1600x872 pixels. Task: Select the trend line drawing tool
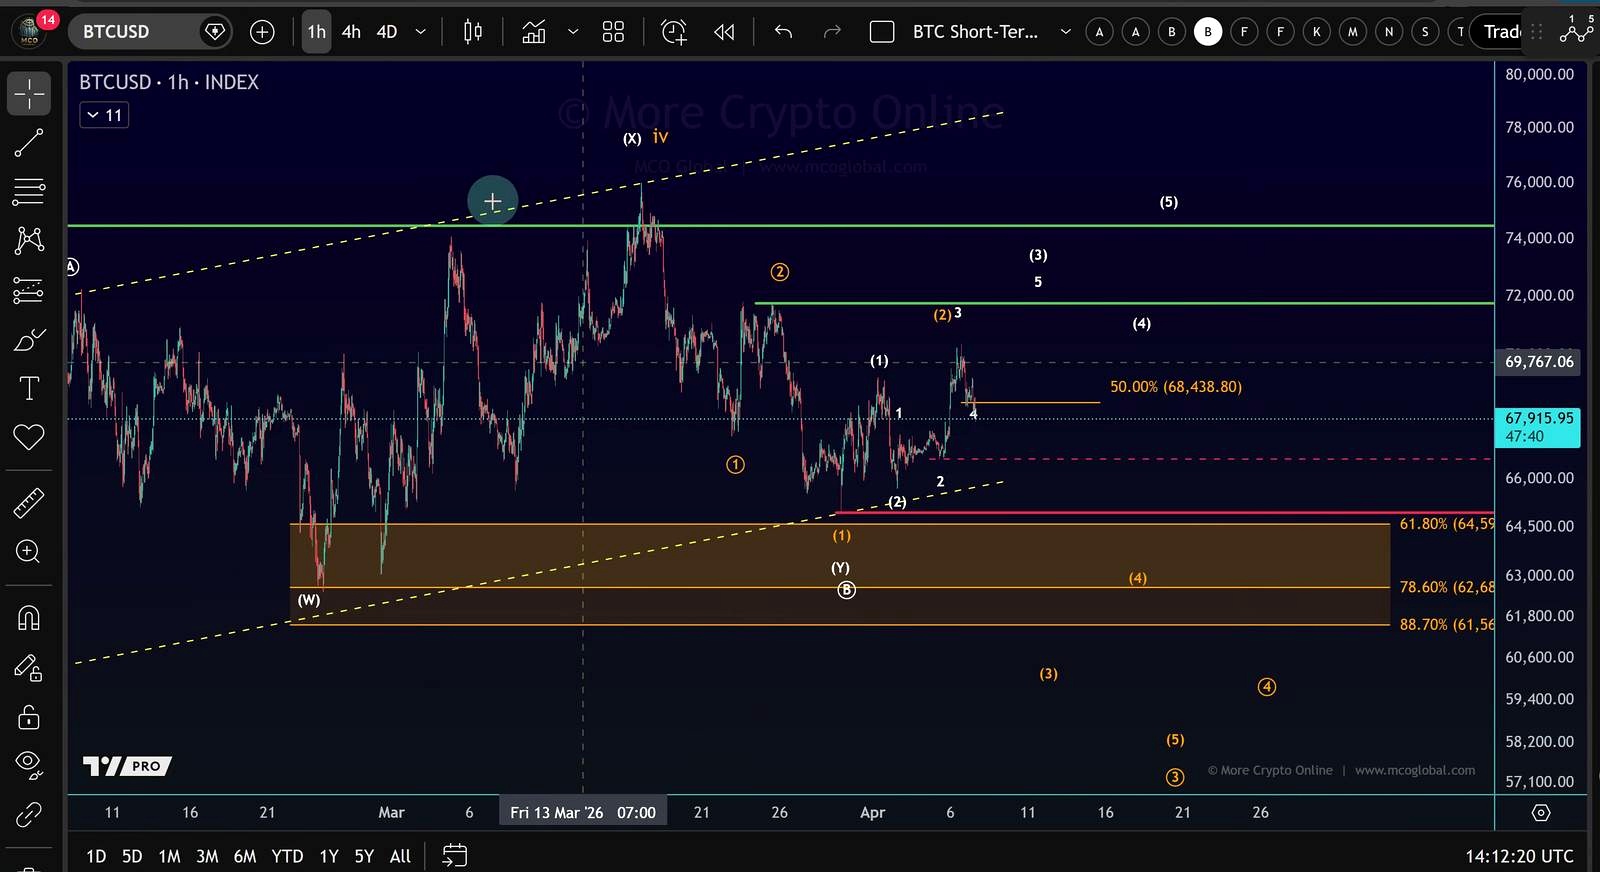pyautogui.click(x=29, y=143)
